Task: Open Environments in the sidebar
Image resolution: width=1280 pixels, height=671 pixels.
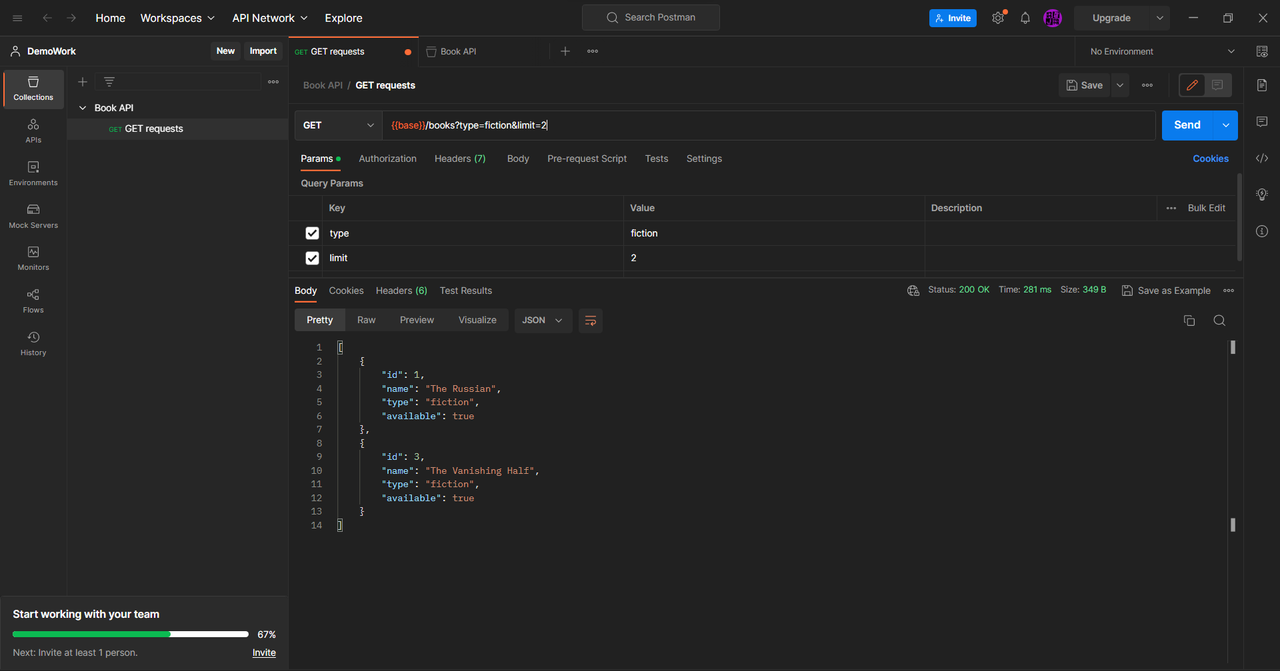Action: [x=33, y=174]
